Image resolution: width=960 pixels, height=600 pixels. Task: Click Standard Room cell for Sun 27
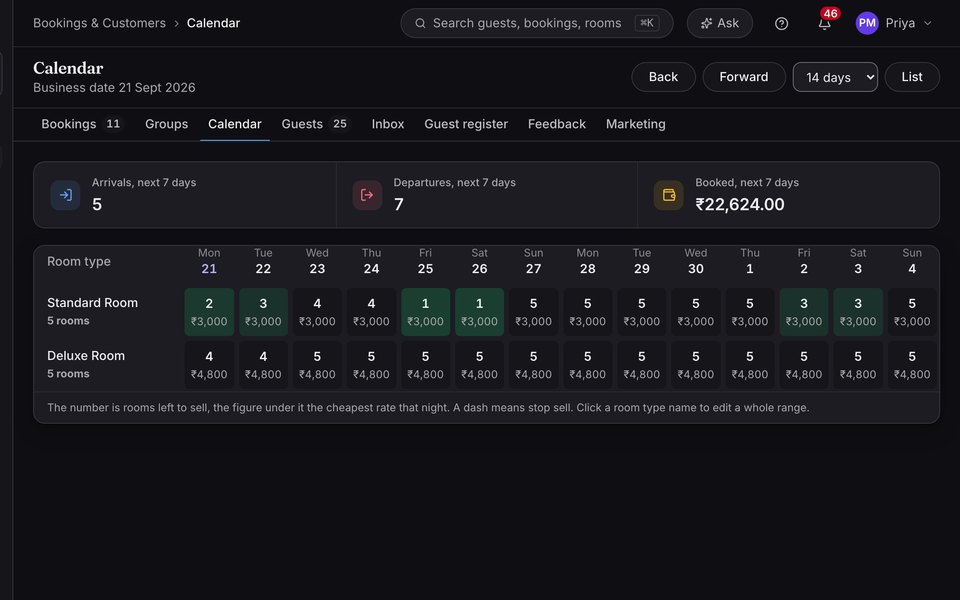click(x=533, y=312)
